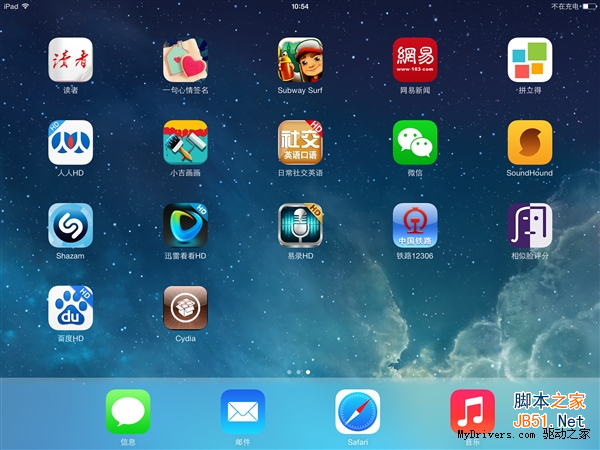Go to second home screen page dot

pyautogui.click(x=299, y=372)
